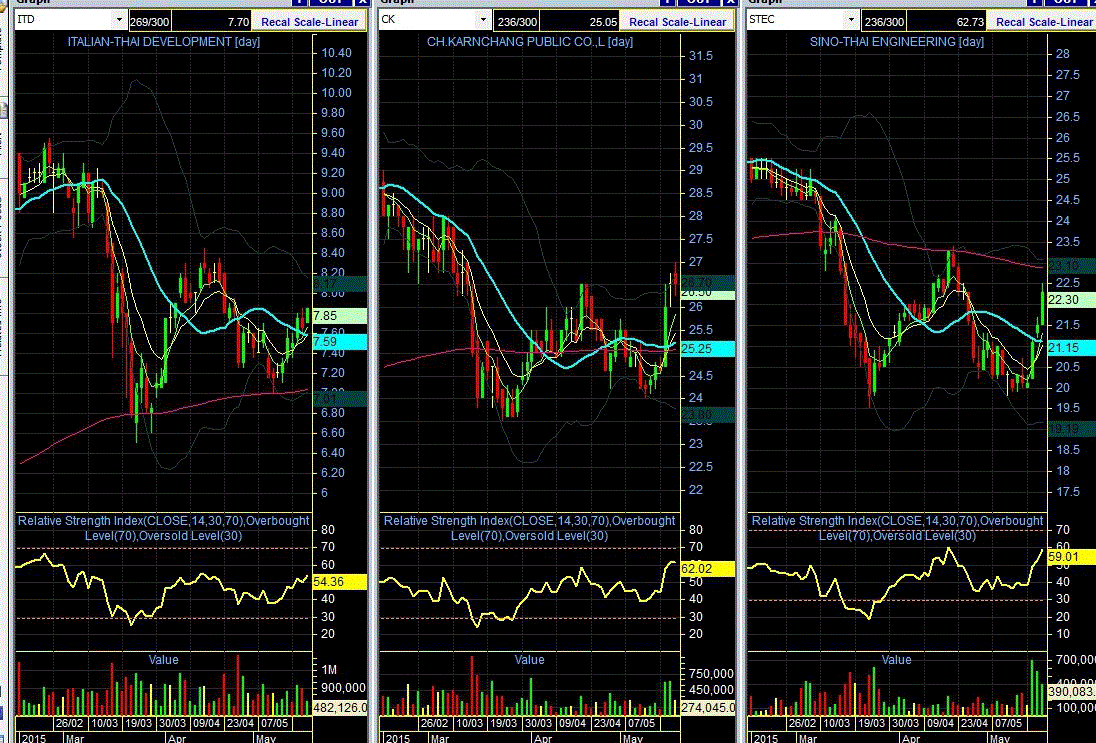Click the 21.15 cyan price tag on STEC chart

(x=1072, y=347)
